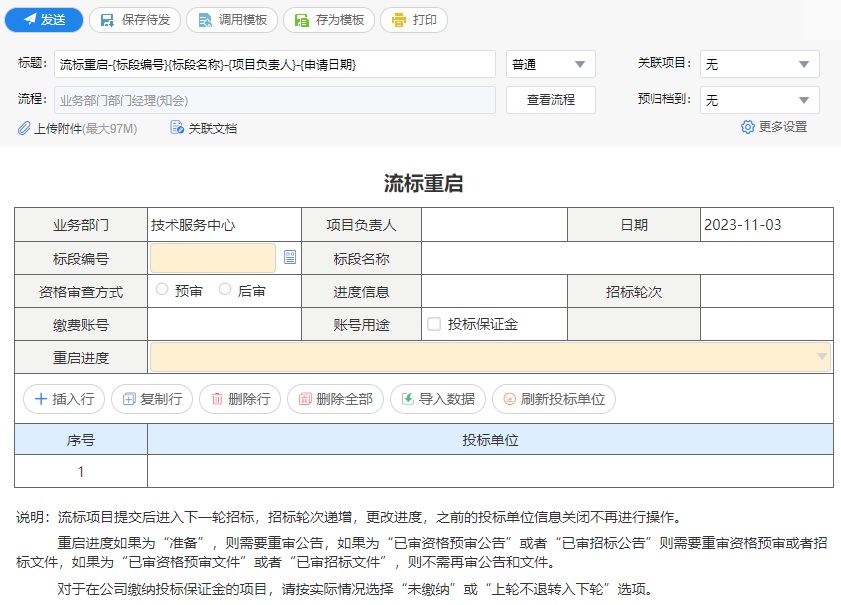841x605 pixels.
Task: Click the 删除行 trash icon
Action: coord(217,399)
